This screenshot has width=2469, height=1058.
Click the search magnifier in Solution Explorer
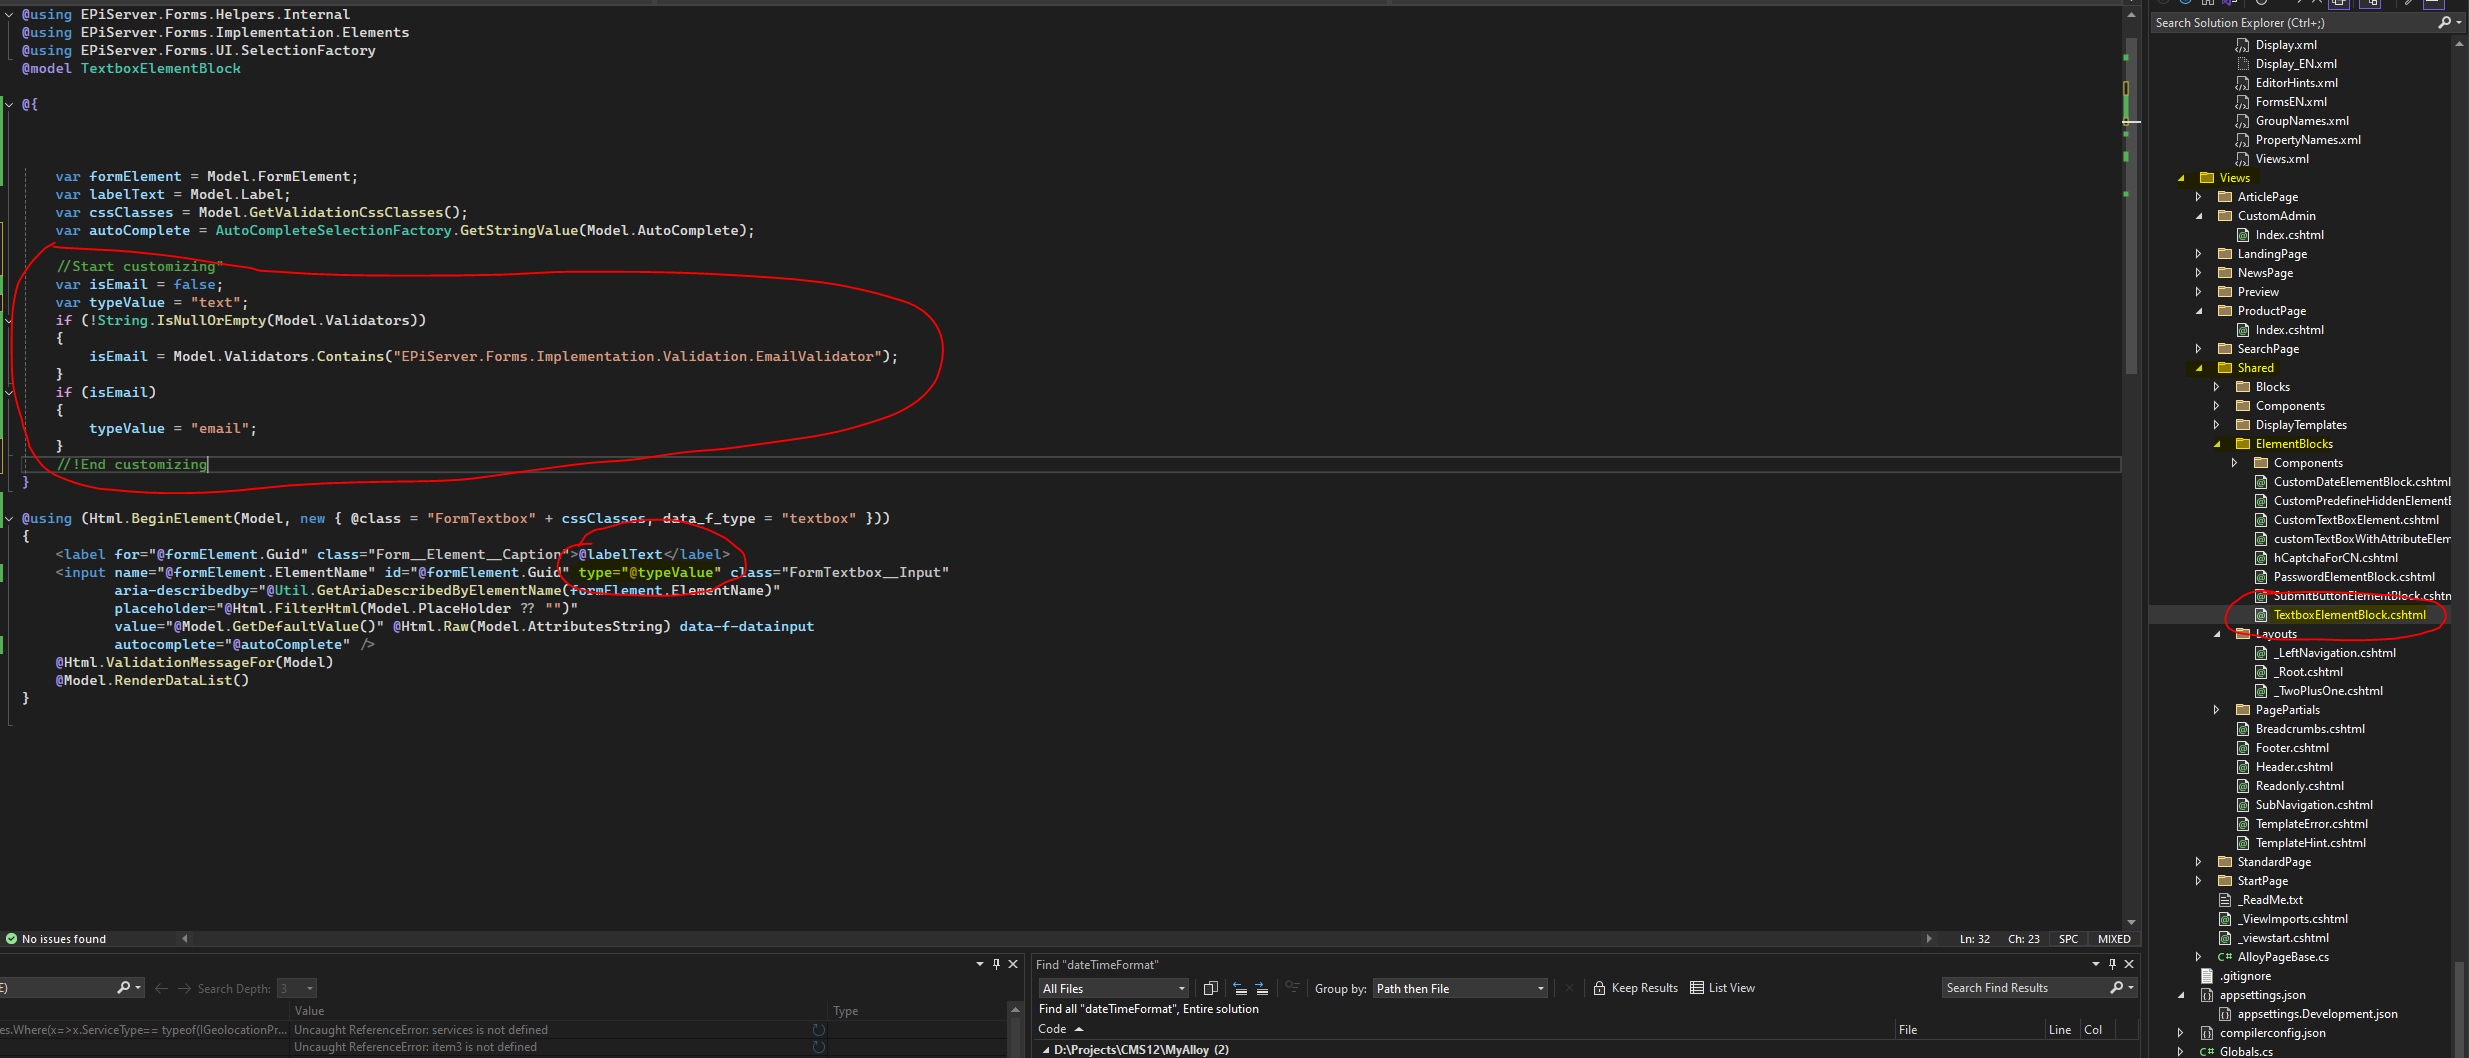click(x=2444, y=22)
